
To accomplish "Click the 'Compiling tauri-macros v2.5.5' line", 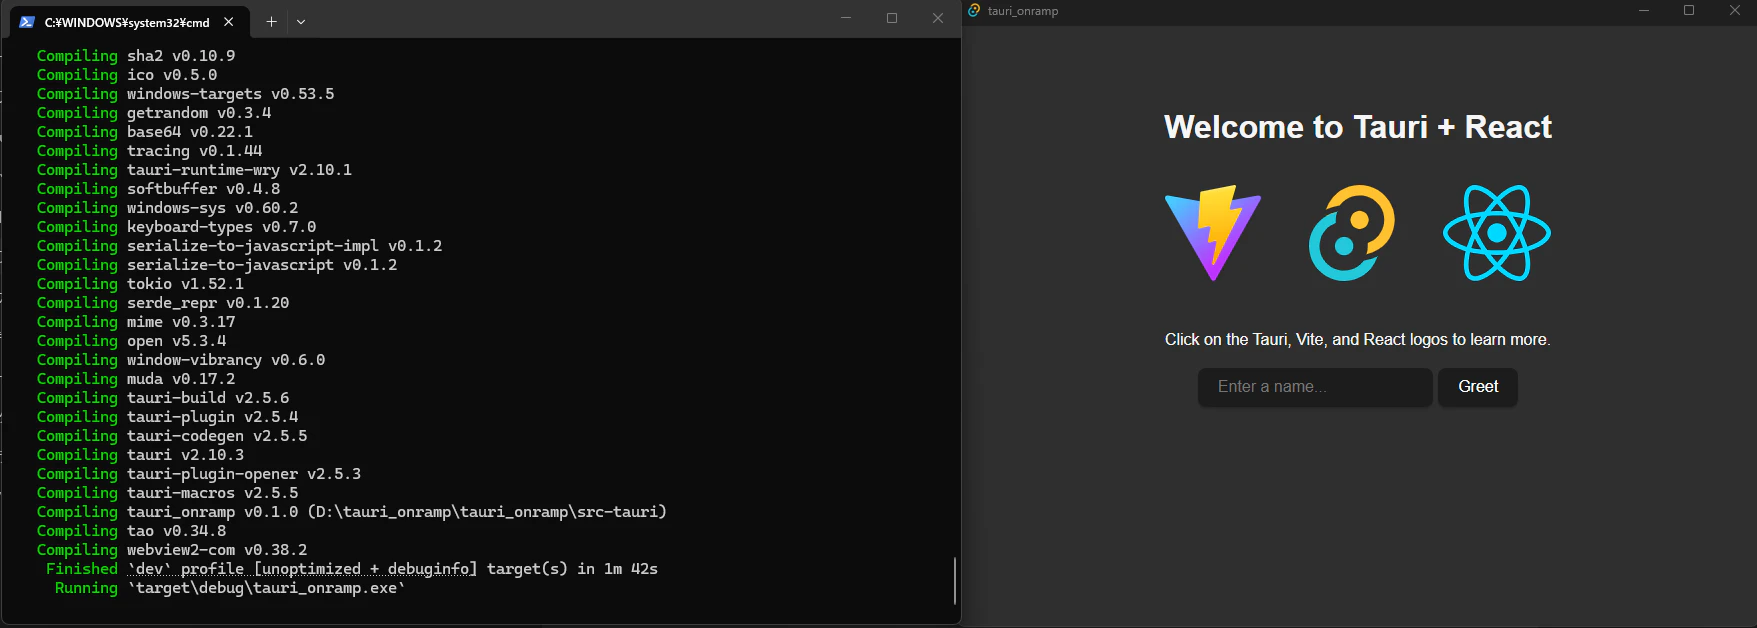I will 168,493.
